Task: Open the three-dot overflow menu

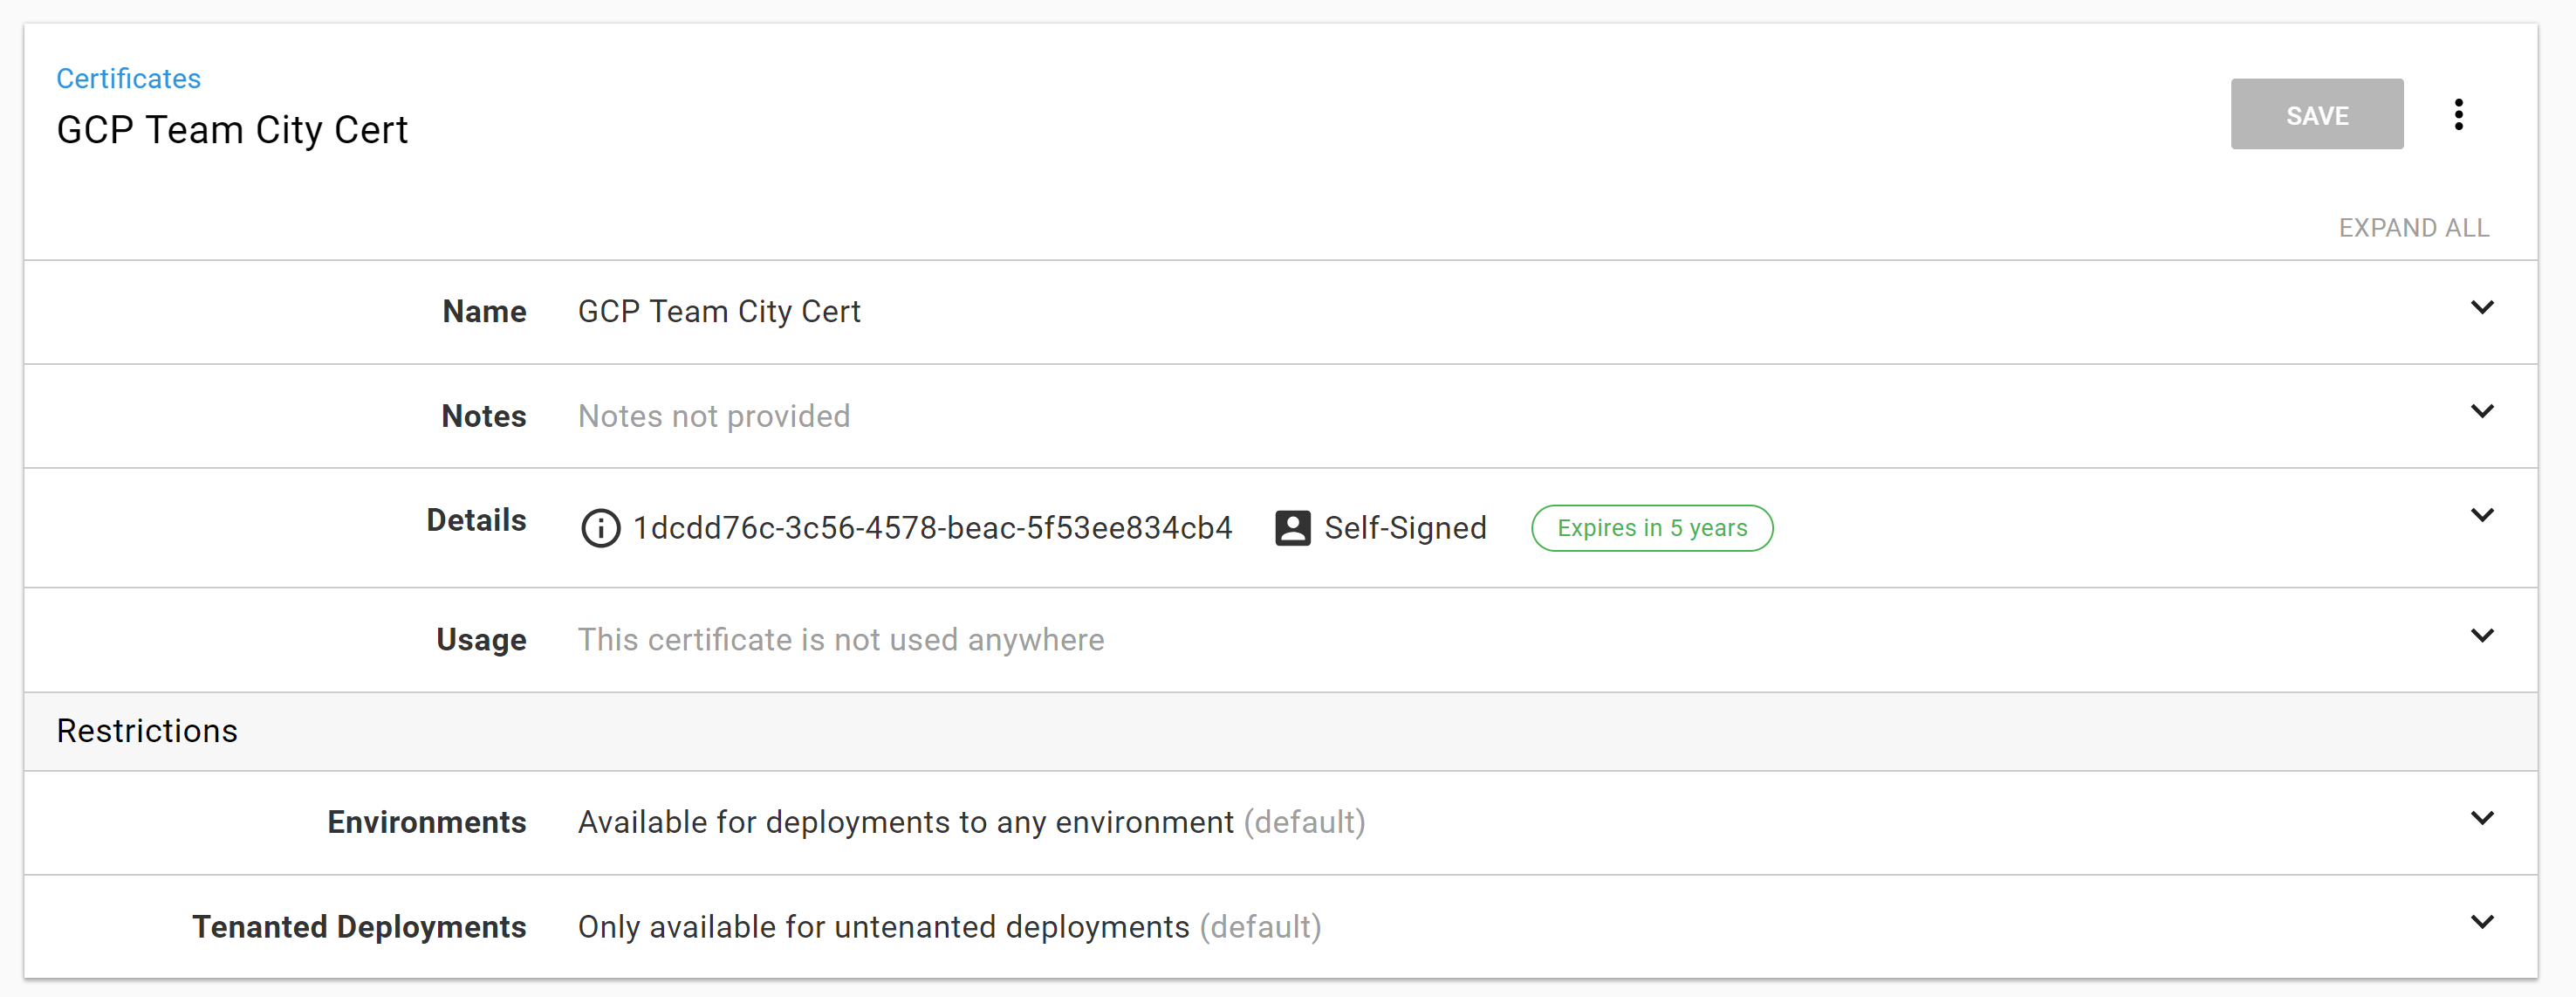Action: (2458, 114)
